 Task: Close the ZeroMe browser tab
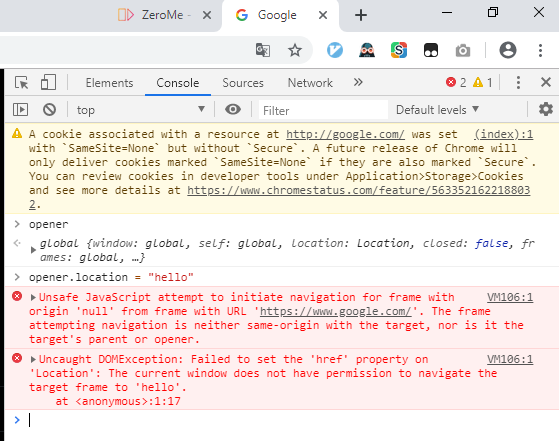coord(207,15)
